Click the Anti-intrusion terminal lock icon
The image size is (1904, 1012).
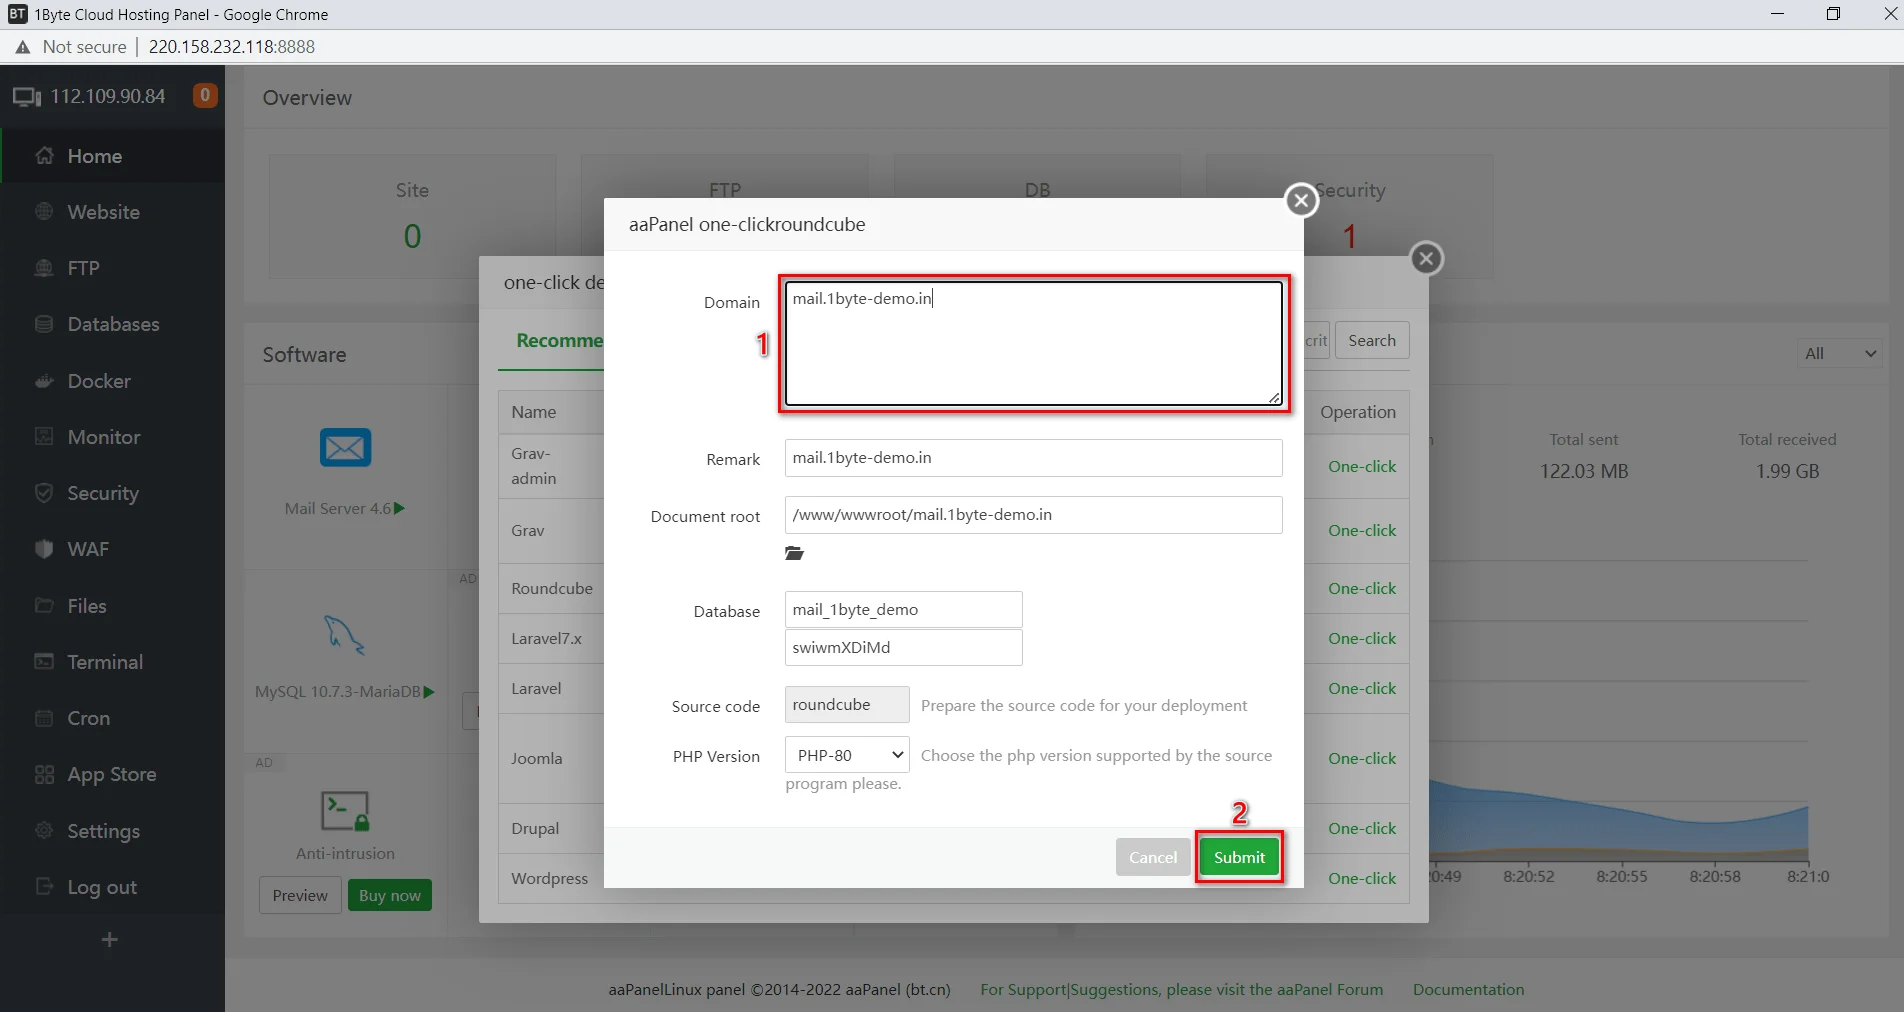point(345,811)
